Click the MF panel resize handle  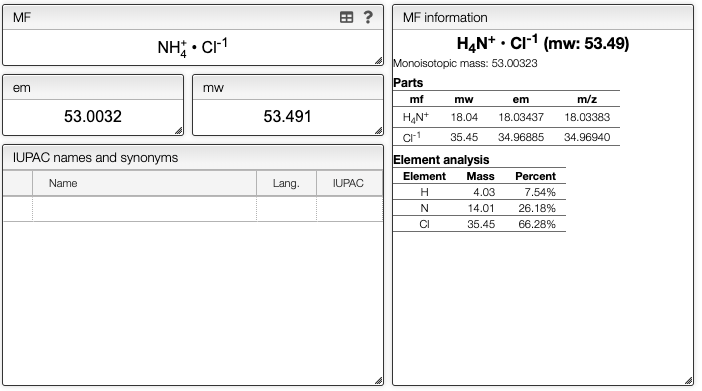tap(378, 60)
